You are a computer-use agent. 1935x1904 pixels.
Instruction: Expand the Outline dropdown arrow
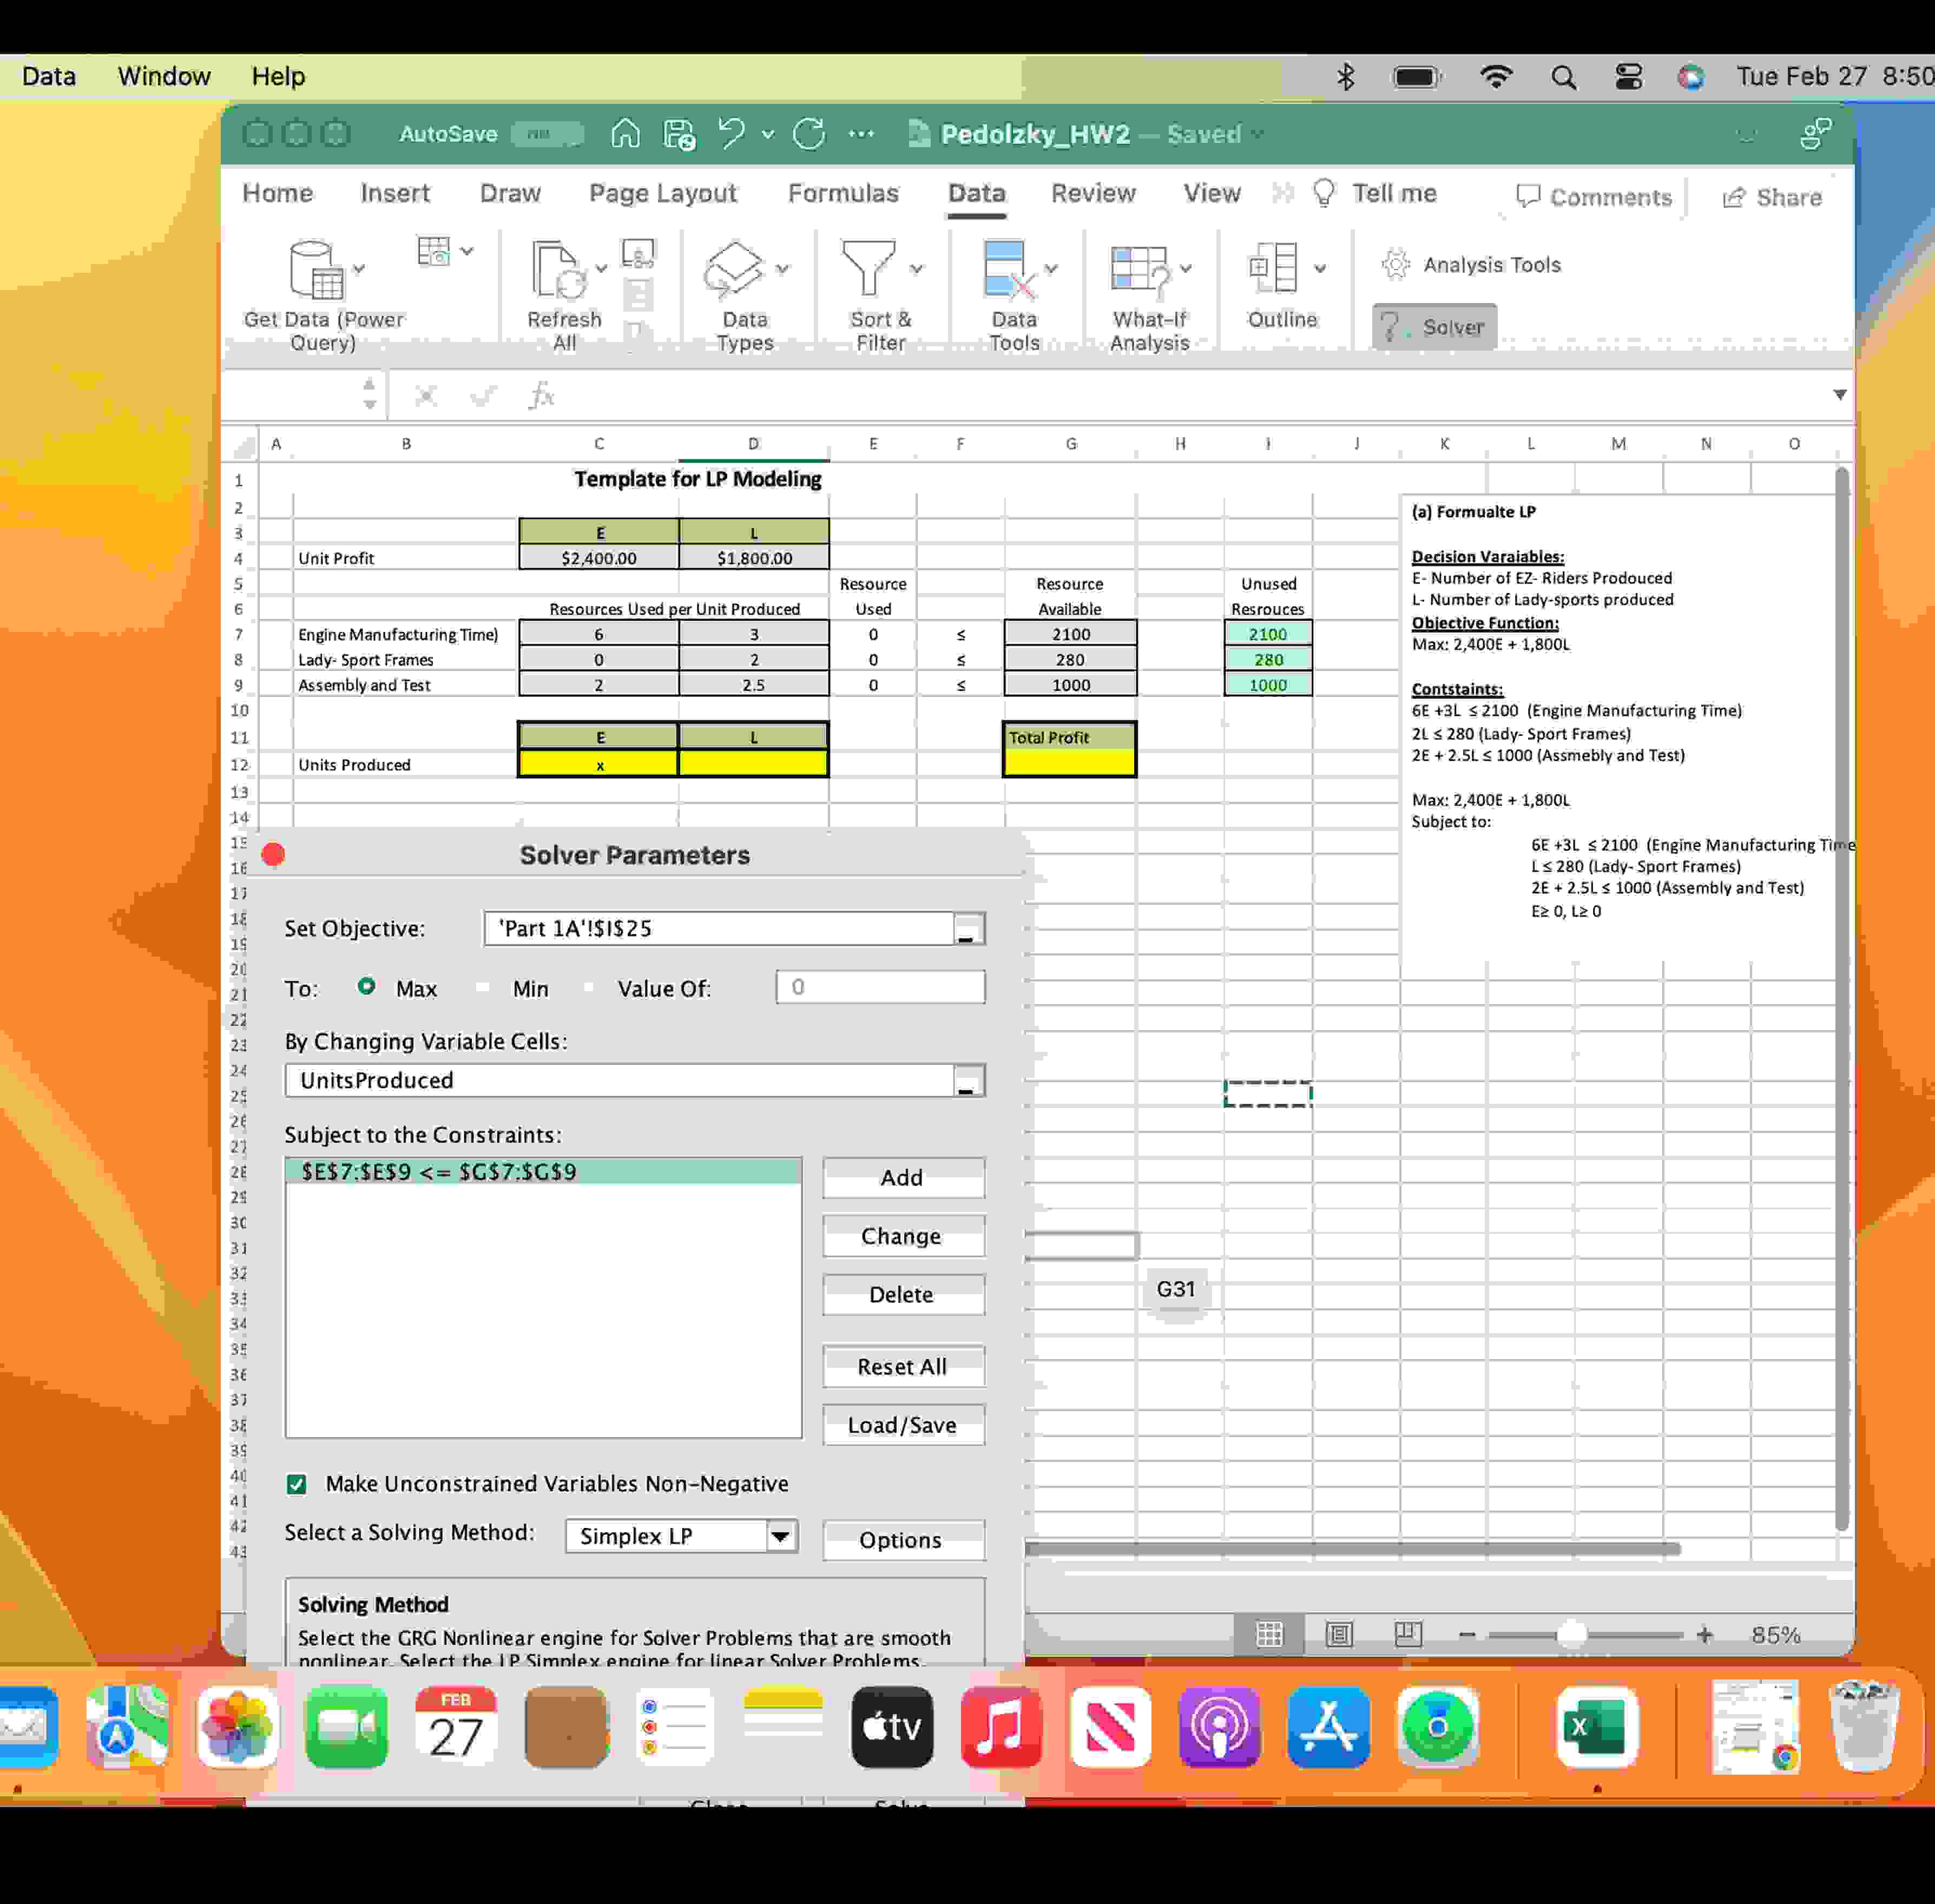tap(1320, 268)
